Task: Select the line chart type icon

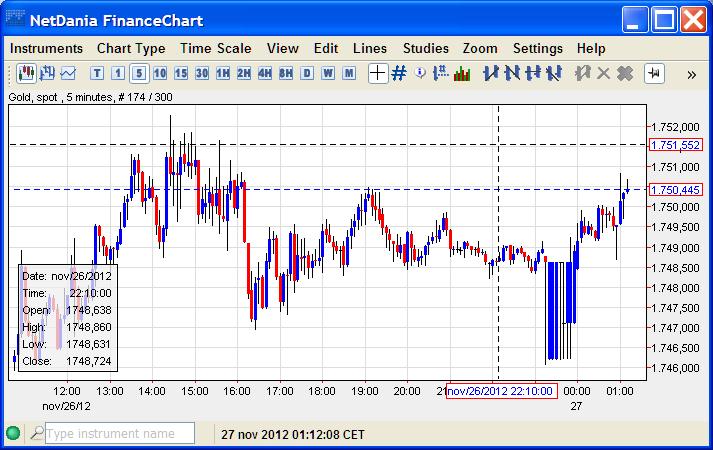Action: 68,73
